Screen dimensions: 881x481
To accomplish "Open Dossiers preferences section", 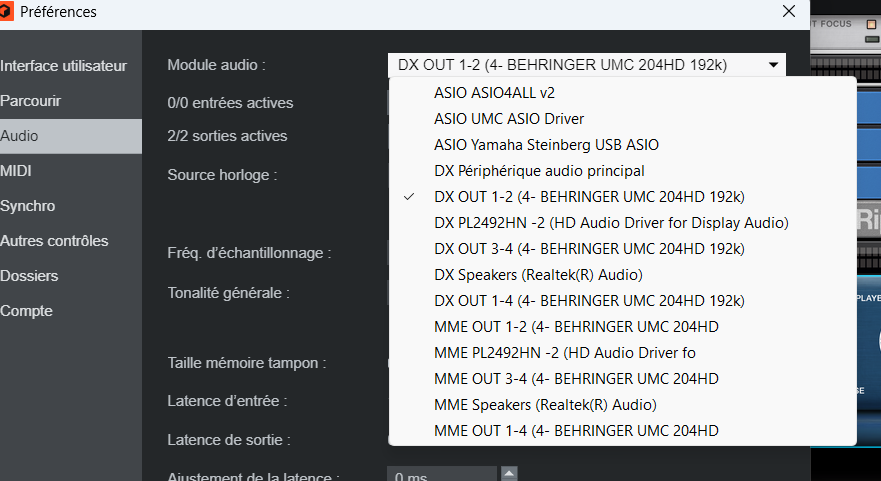I will pos(71,276).
